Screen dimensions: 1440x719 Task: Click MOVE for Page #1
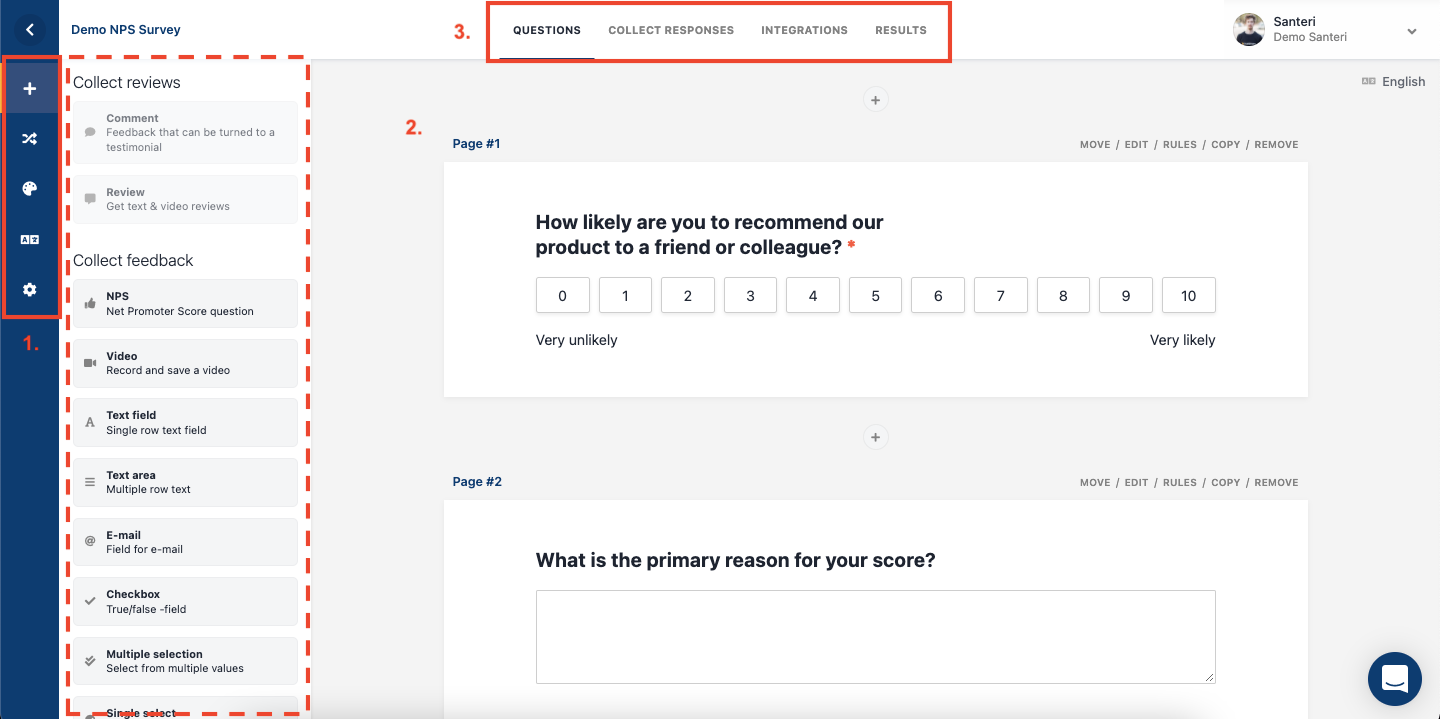tap(1095, 145)
